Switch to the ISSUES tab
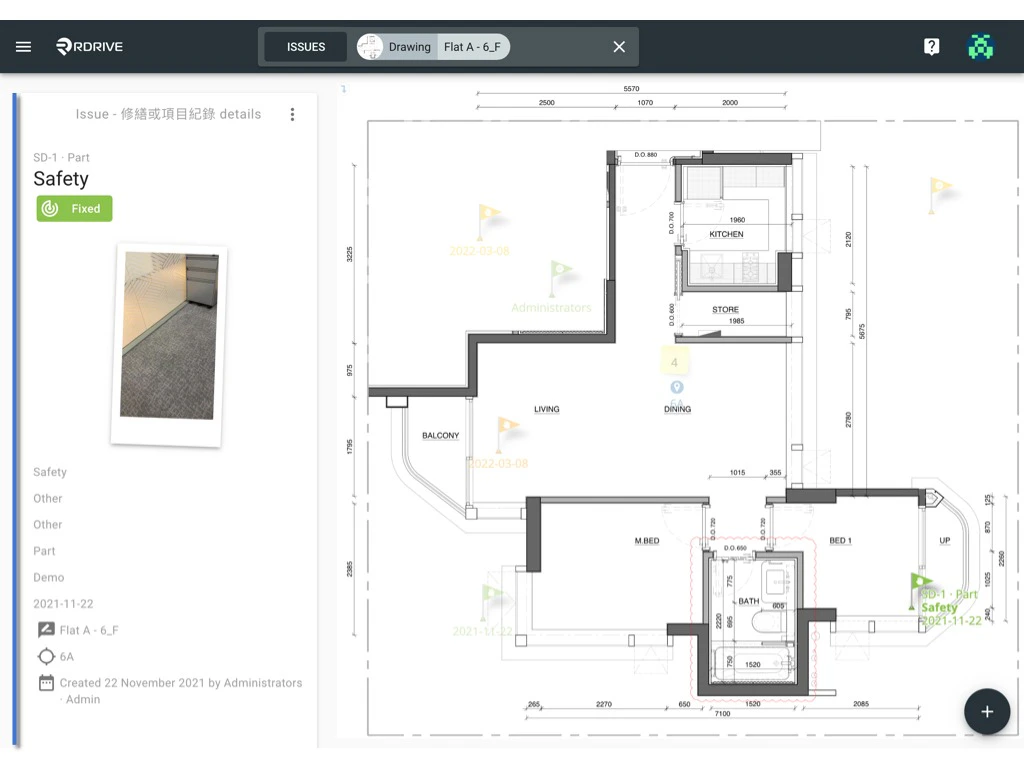 (305, 46)
